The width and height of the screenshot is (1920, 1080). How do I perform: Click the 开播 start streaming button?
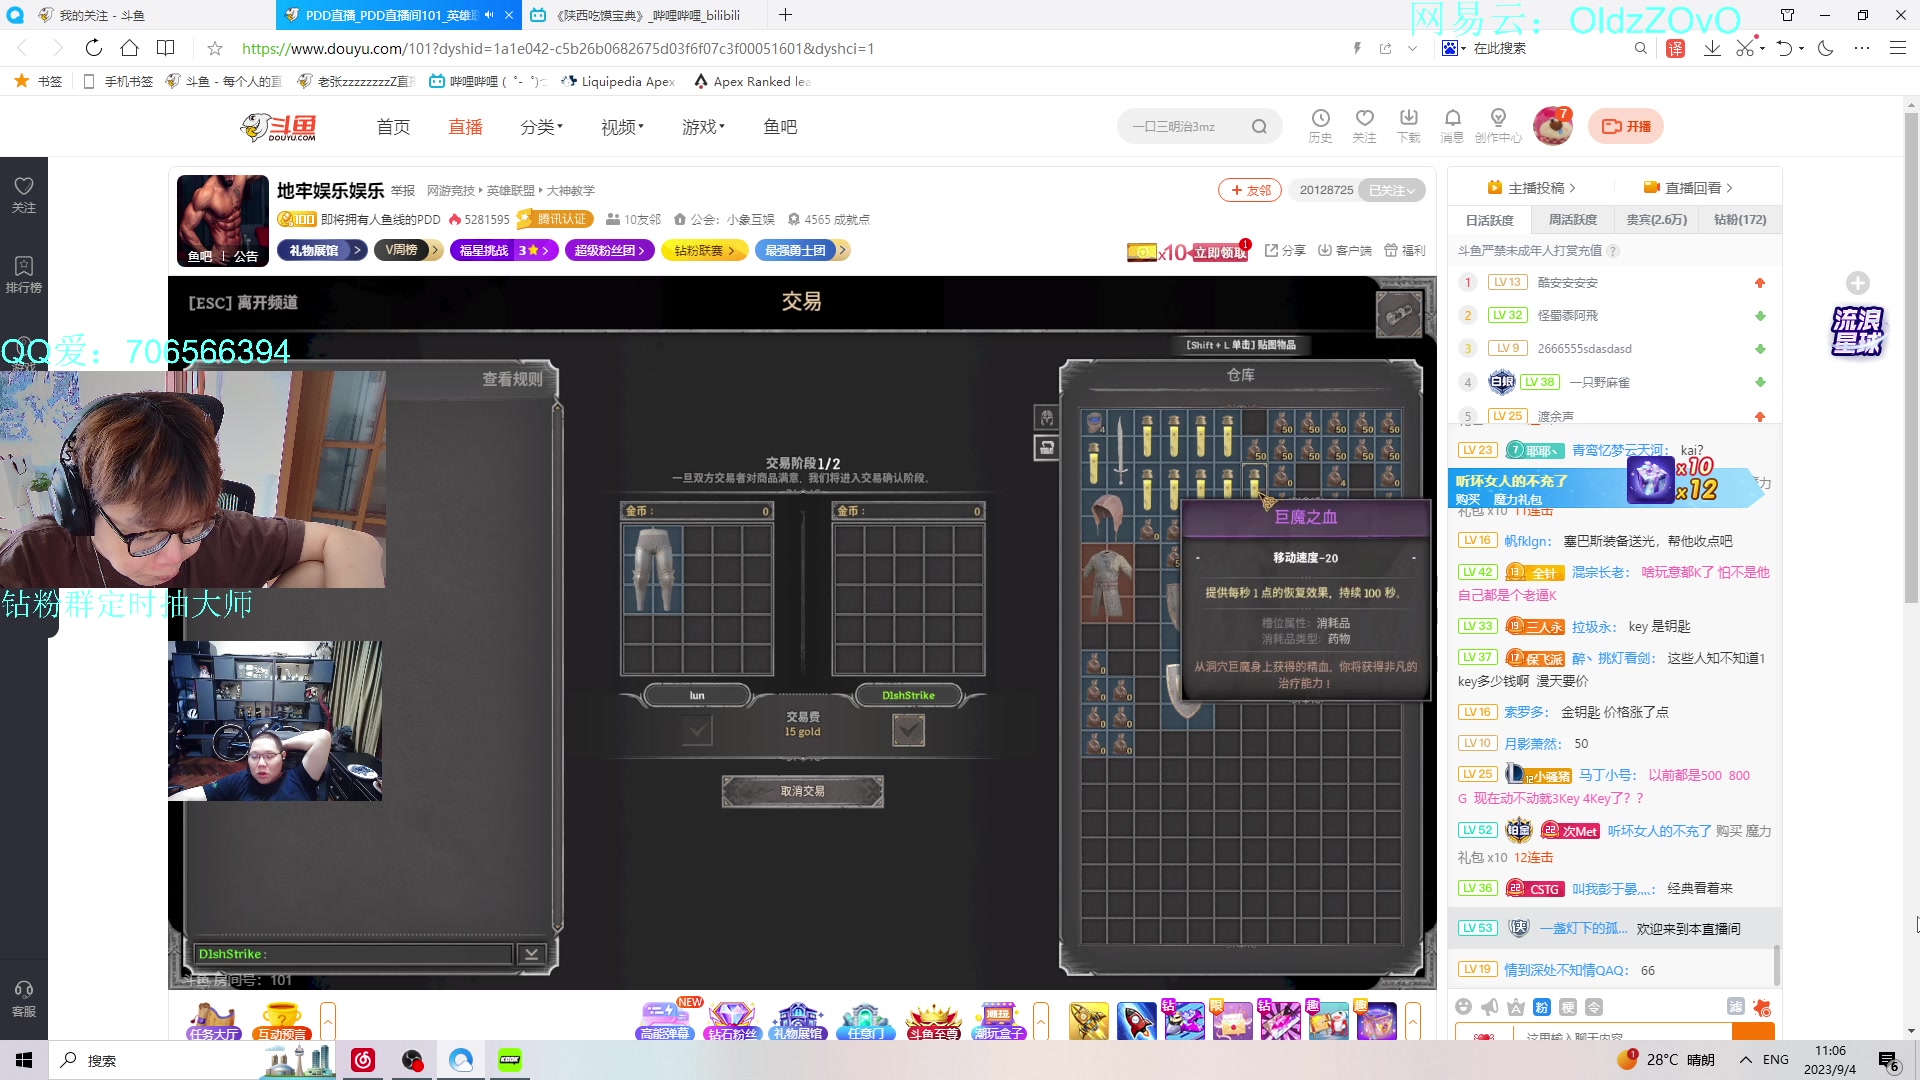pyautogui.click(x=1626, y=126)
